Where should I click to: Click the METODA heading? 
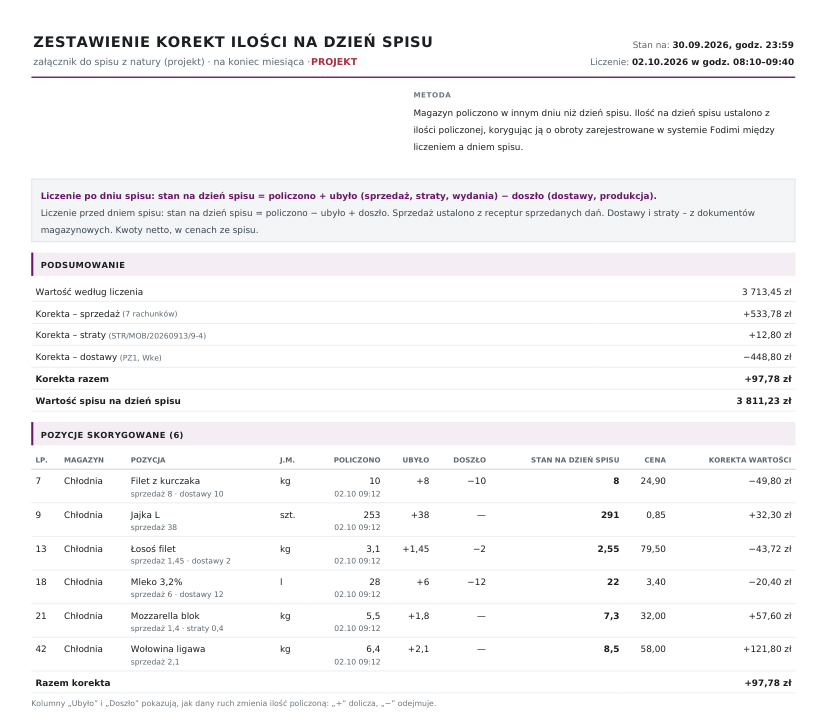432,95
